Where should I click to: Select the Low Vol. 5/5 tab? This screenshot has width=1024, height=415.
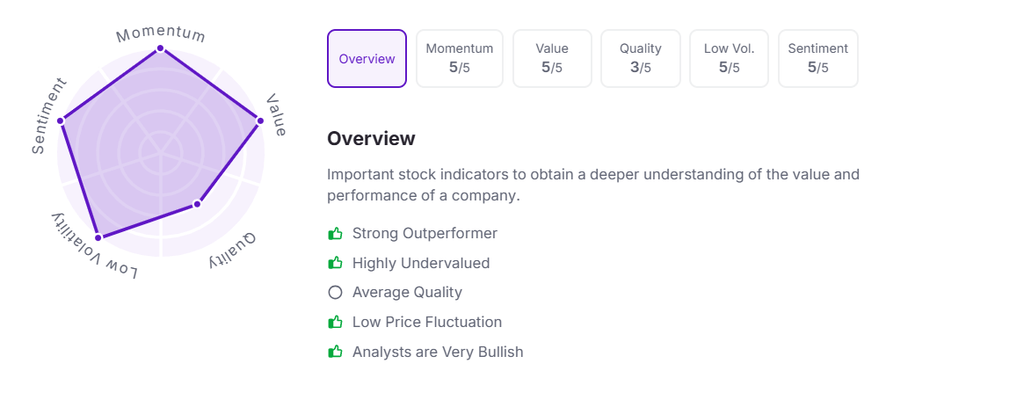click(729, 58)
